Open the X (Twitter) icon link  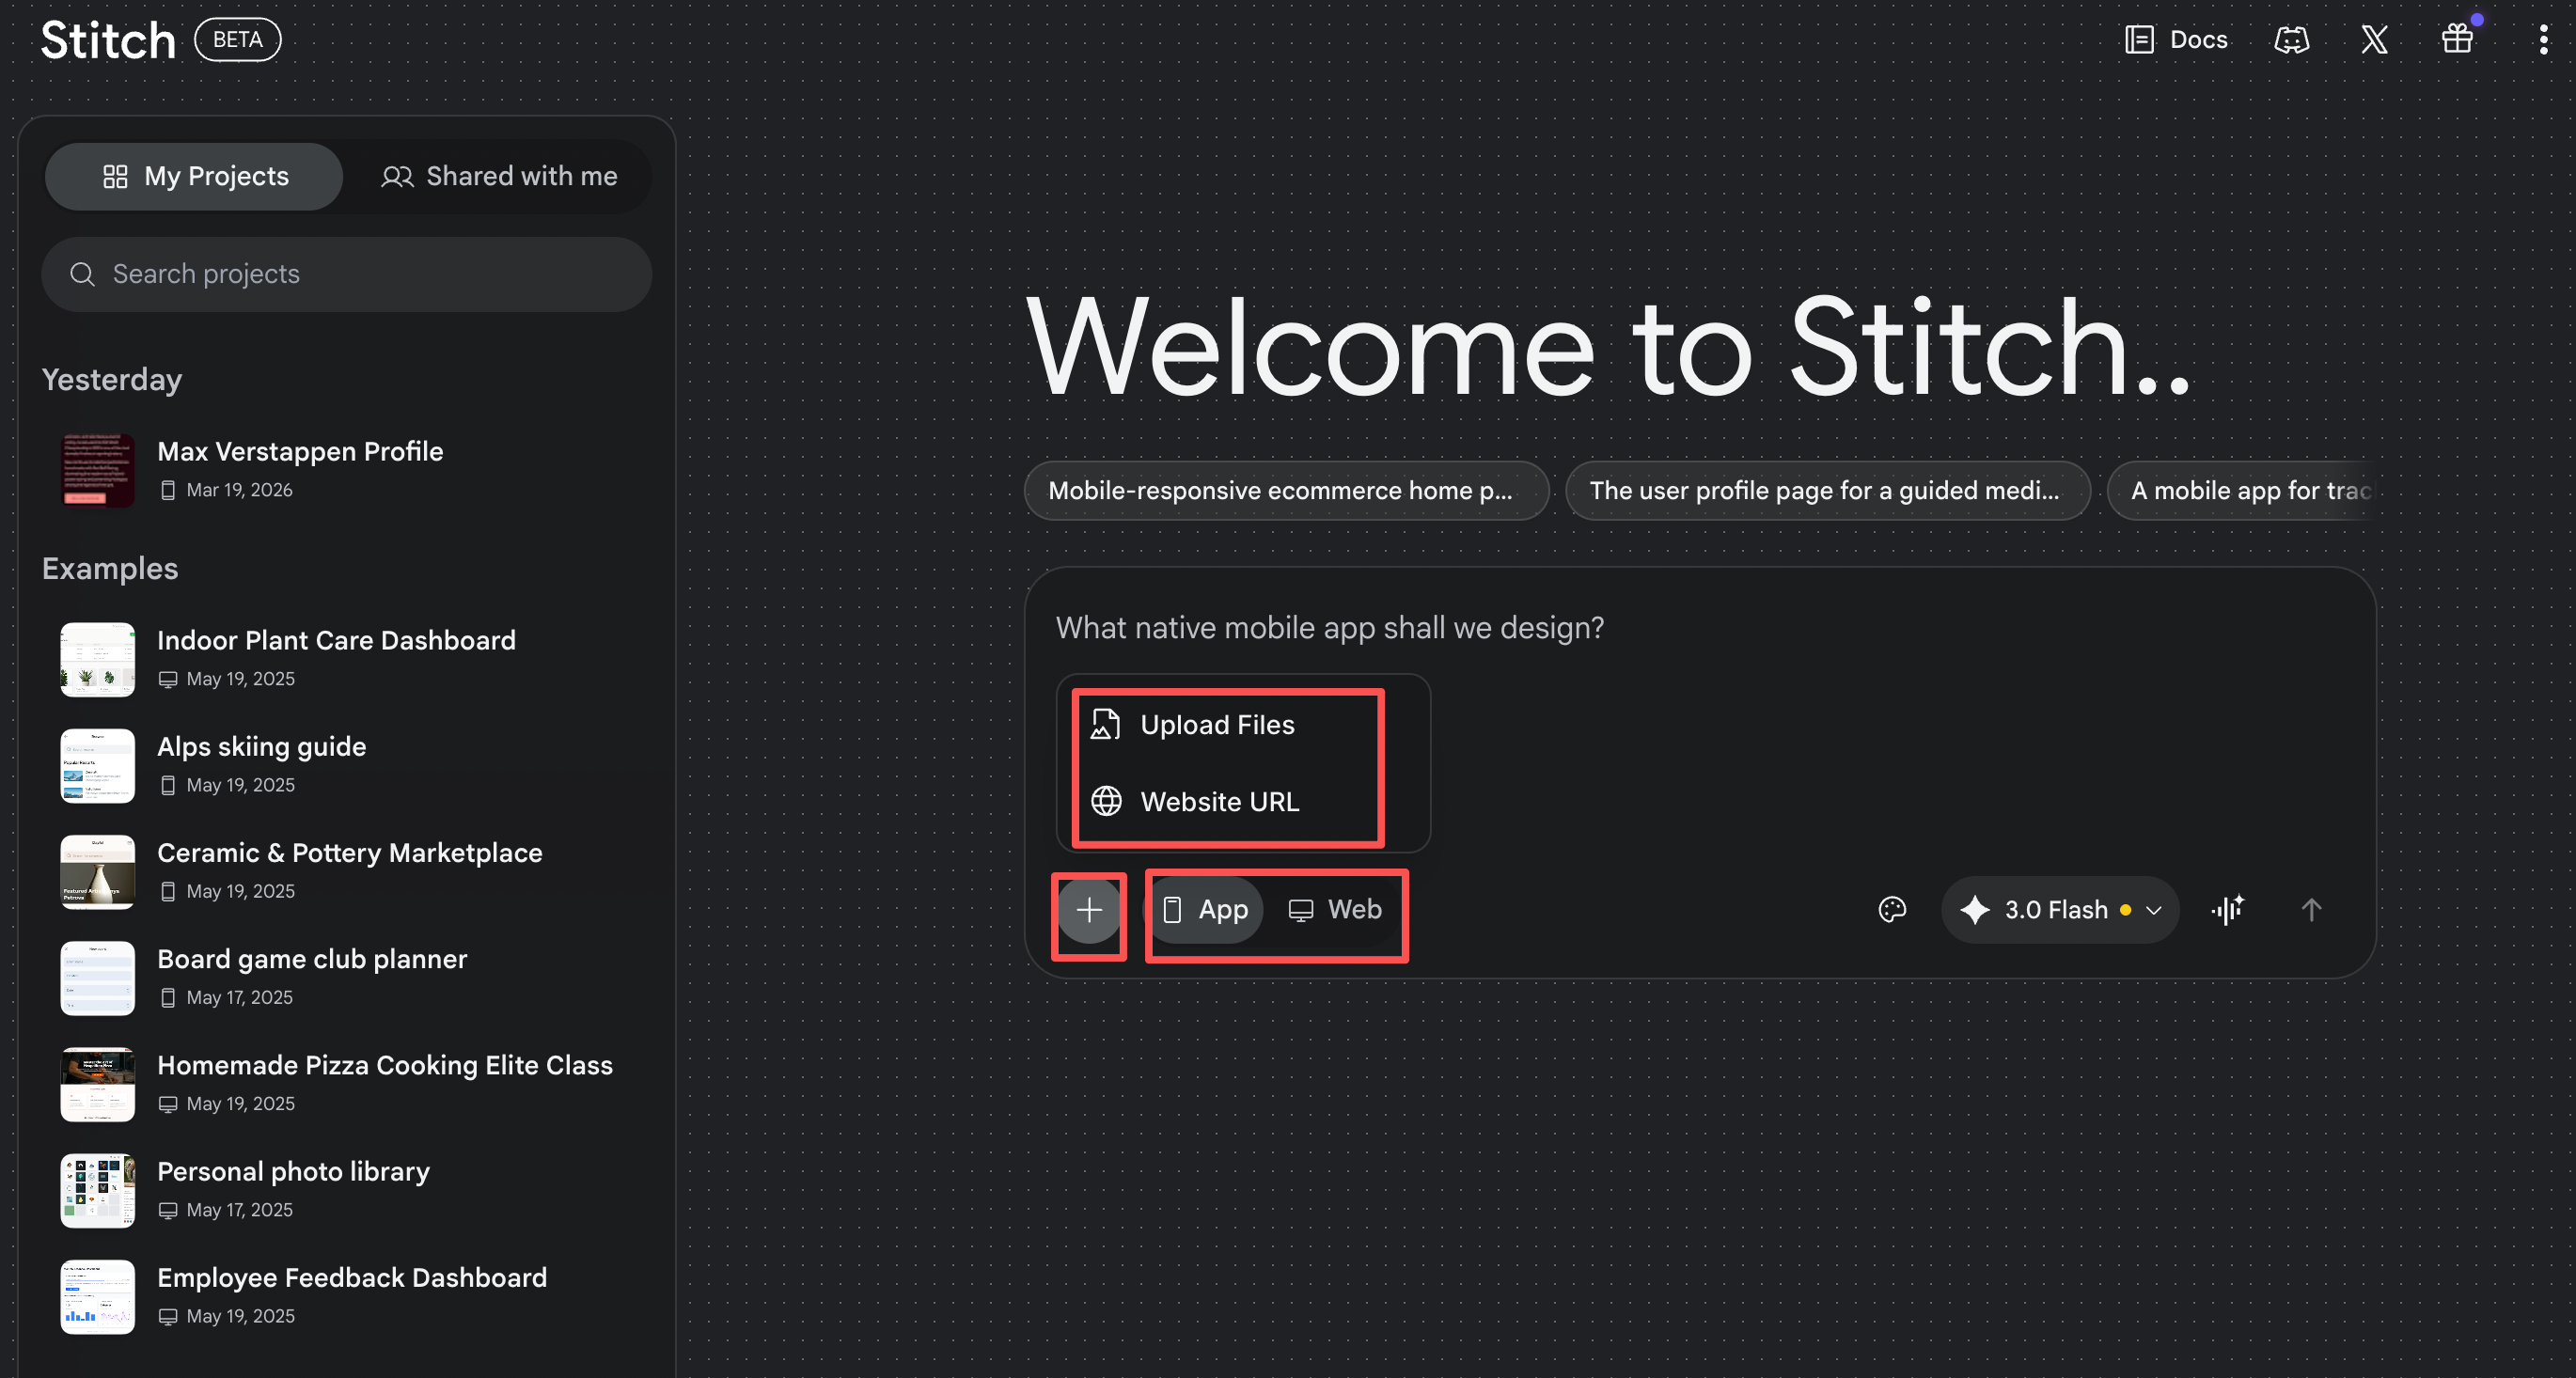click(x=2374, y=40)
